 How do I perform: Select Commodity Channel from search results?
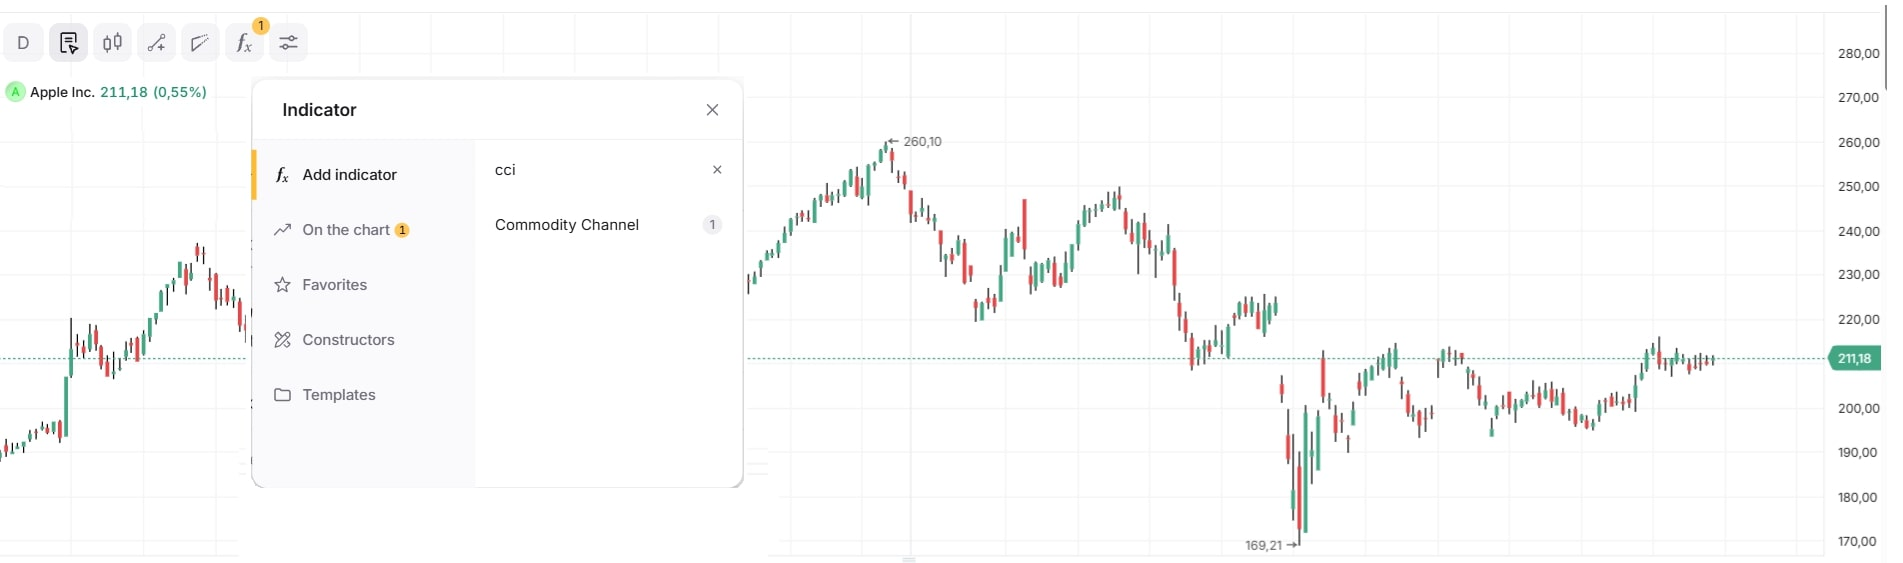tap(567, 225)
